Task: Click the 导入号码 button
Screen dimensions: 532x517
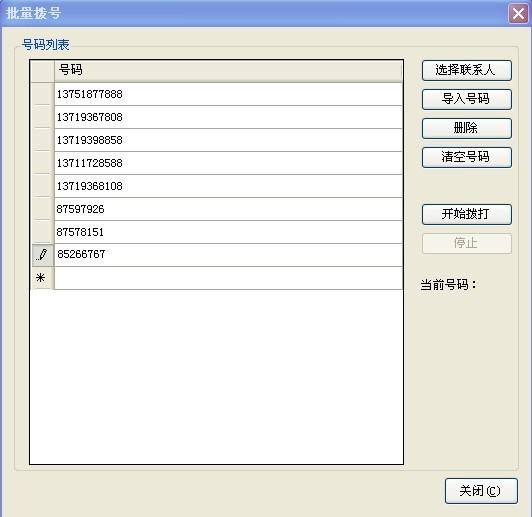Action: click(x=467, y=99)
